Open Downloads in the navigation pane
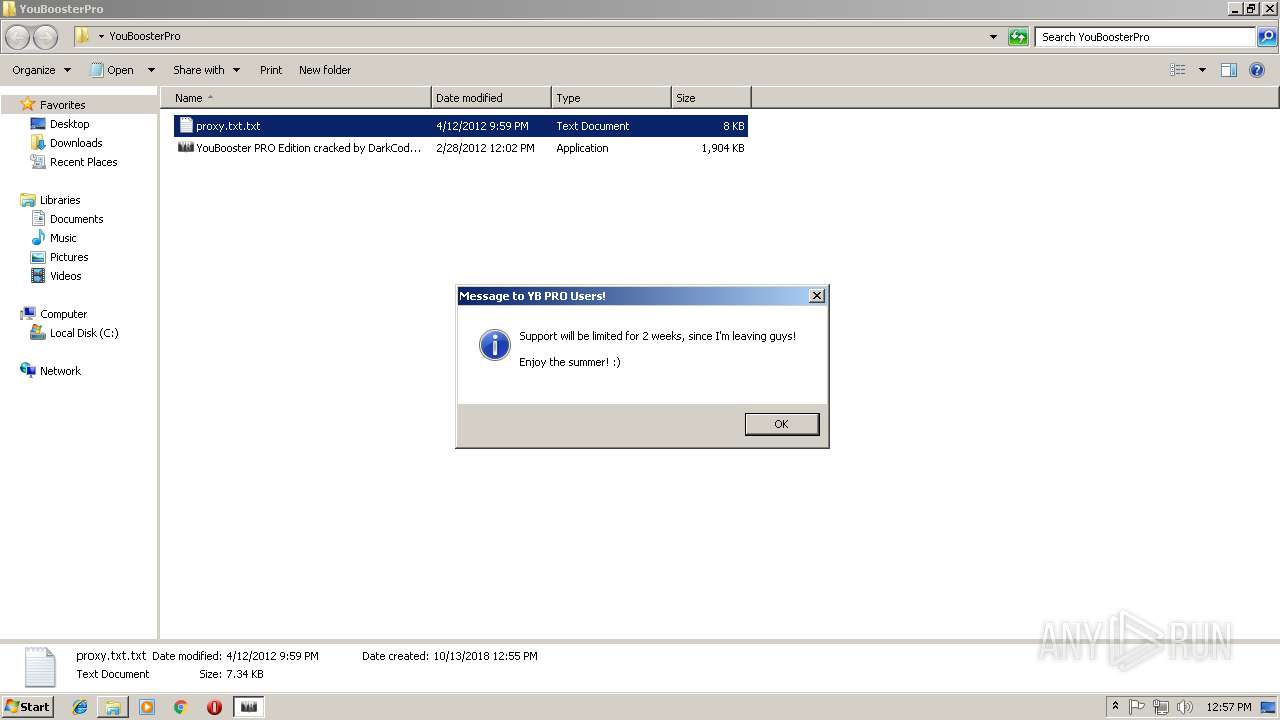The height and width of the screenshot is (720, 1280). click(76, 143)
